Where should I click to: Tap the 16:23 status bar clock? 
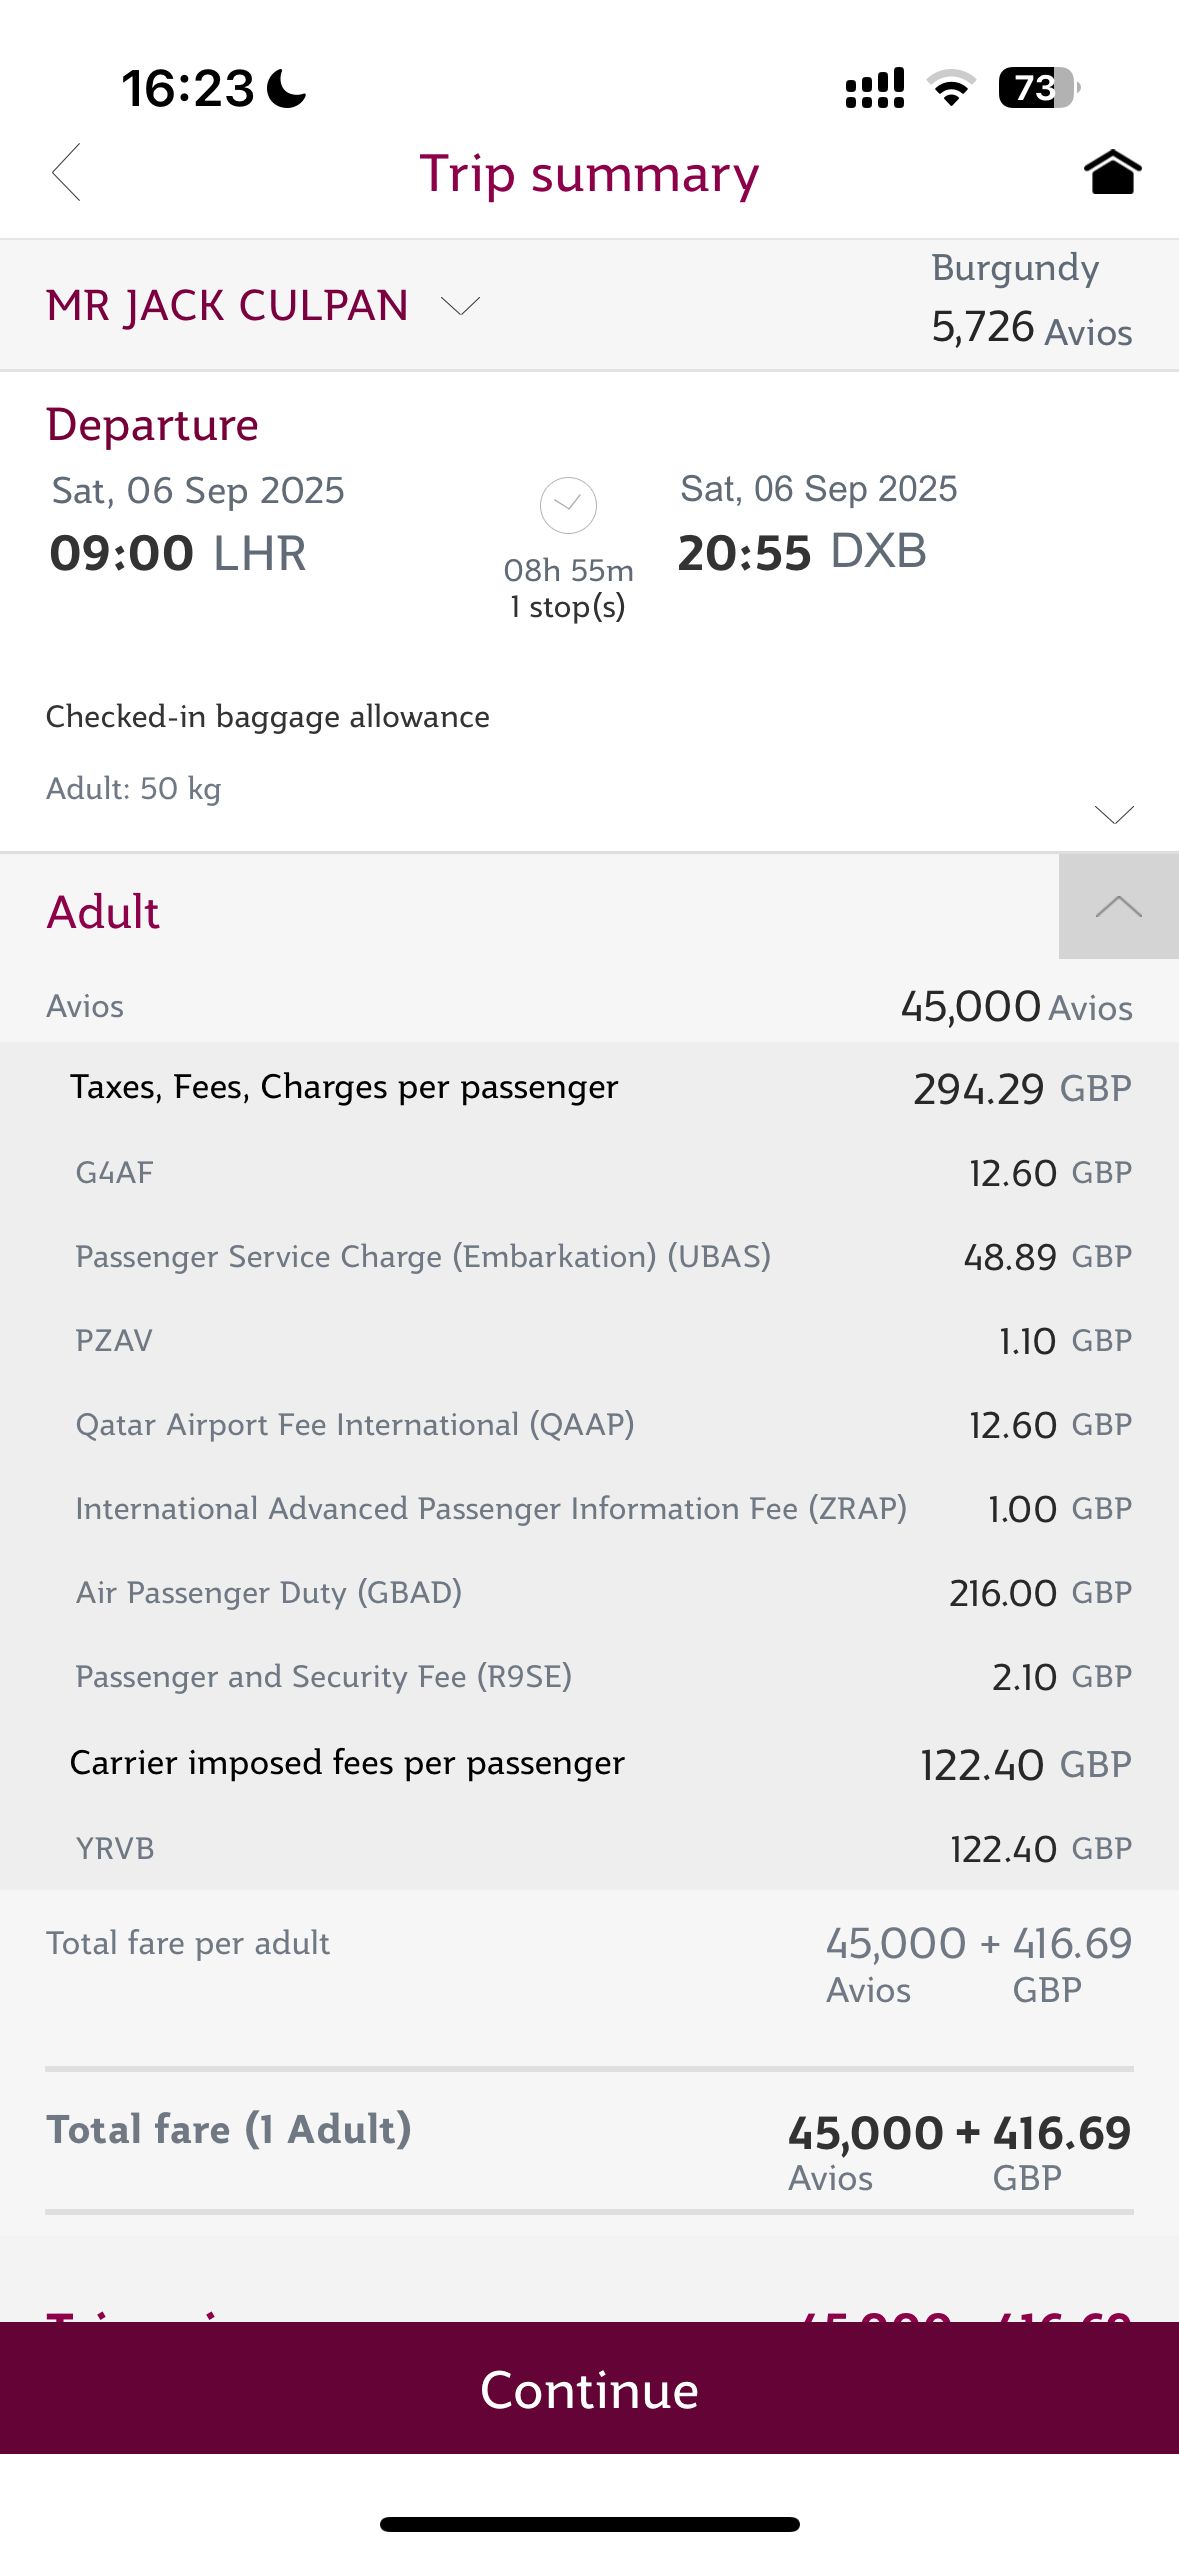click(x=188, y=88)
